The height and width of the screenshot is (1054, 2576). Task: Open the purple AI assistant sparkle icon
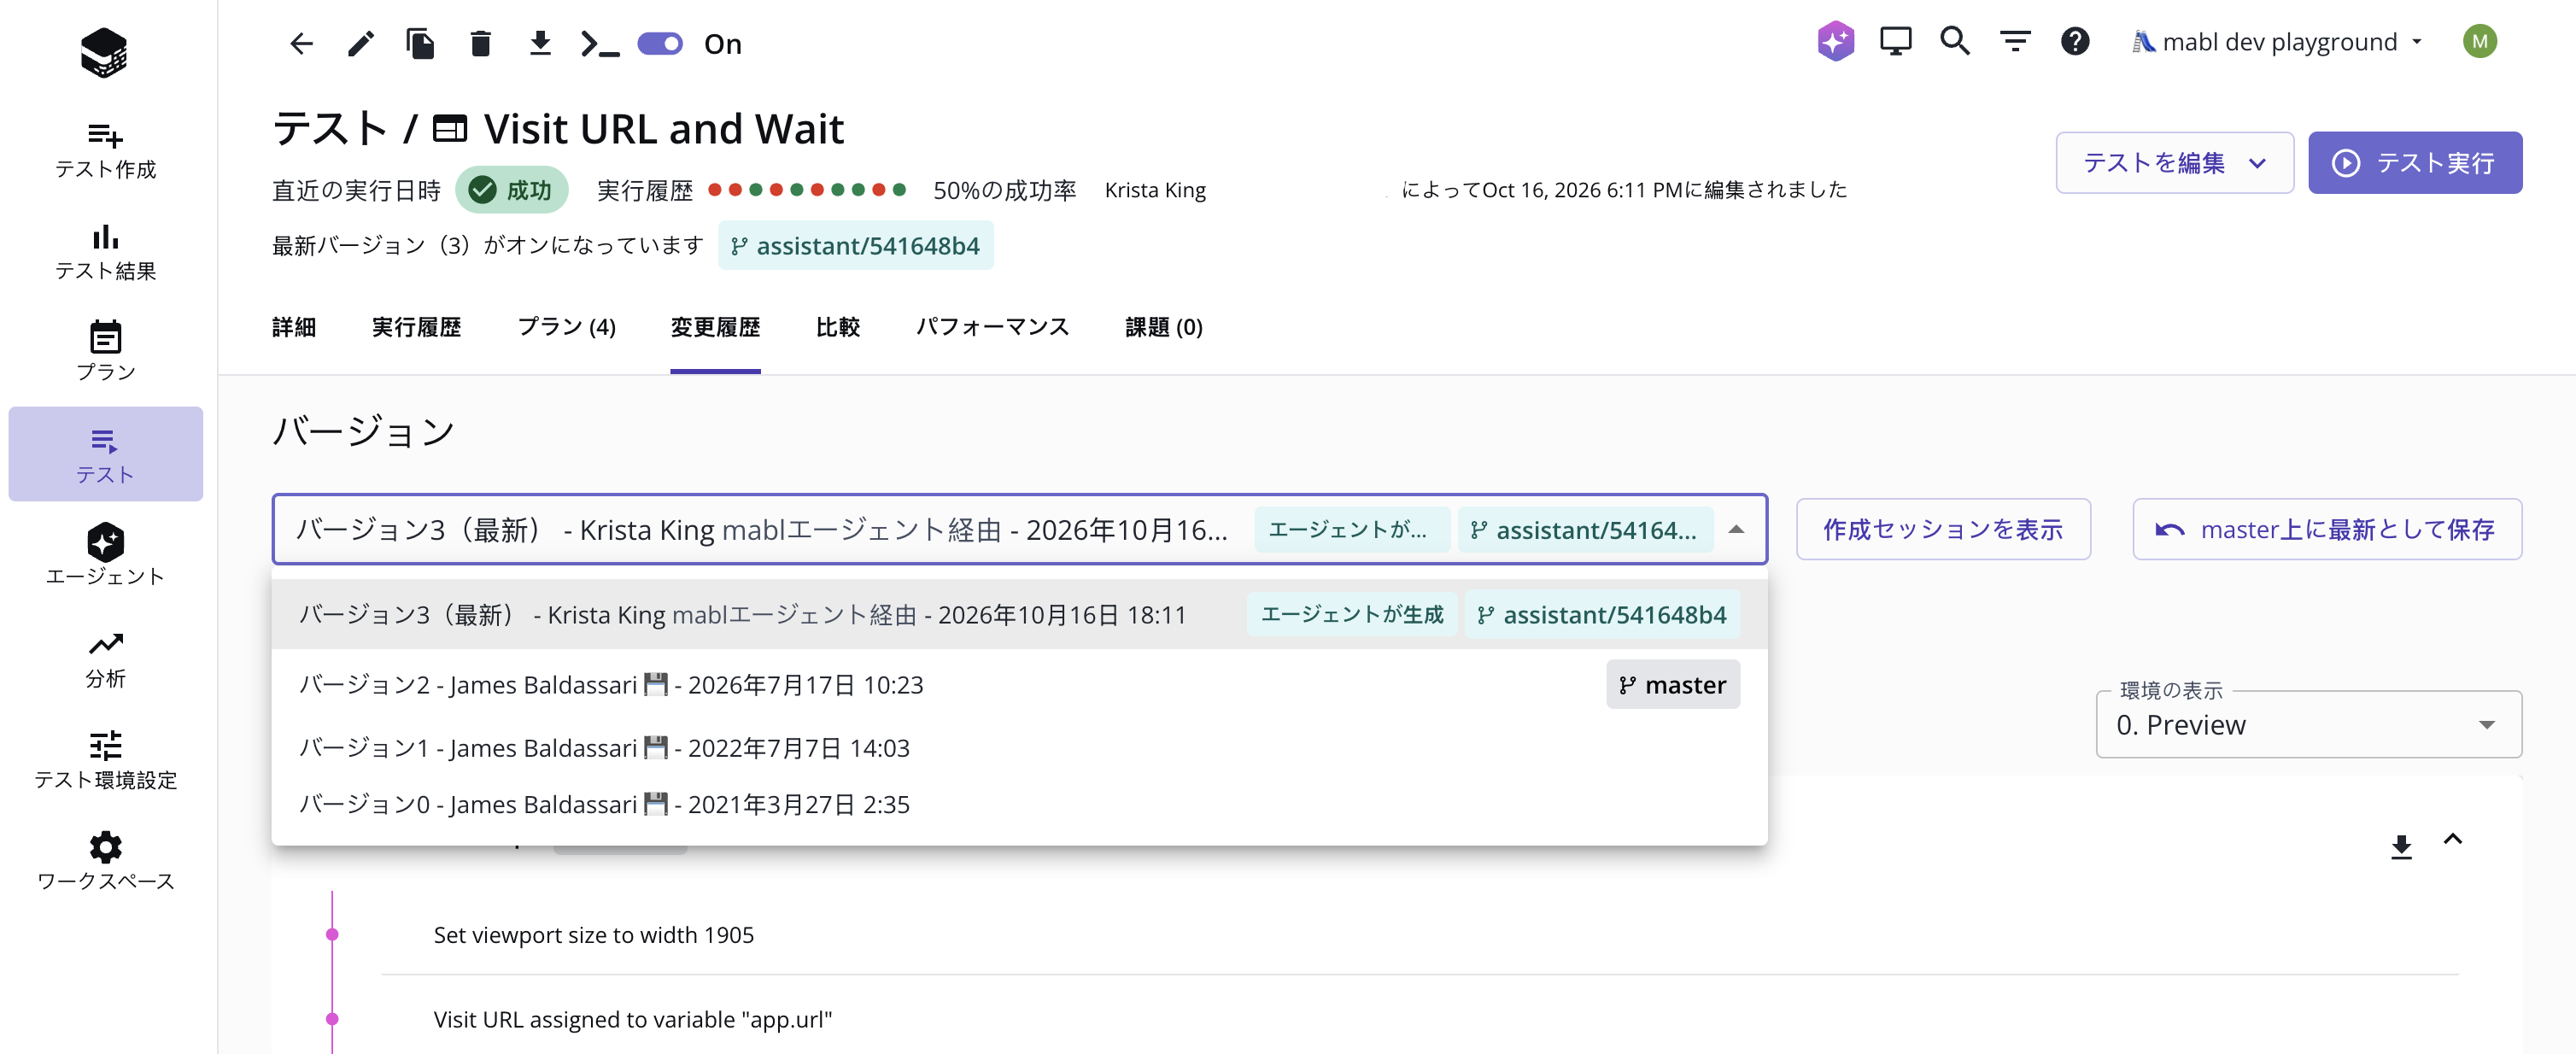pyautogui.click(x=1836, y=41)
